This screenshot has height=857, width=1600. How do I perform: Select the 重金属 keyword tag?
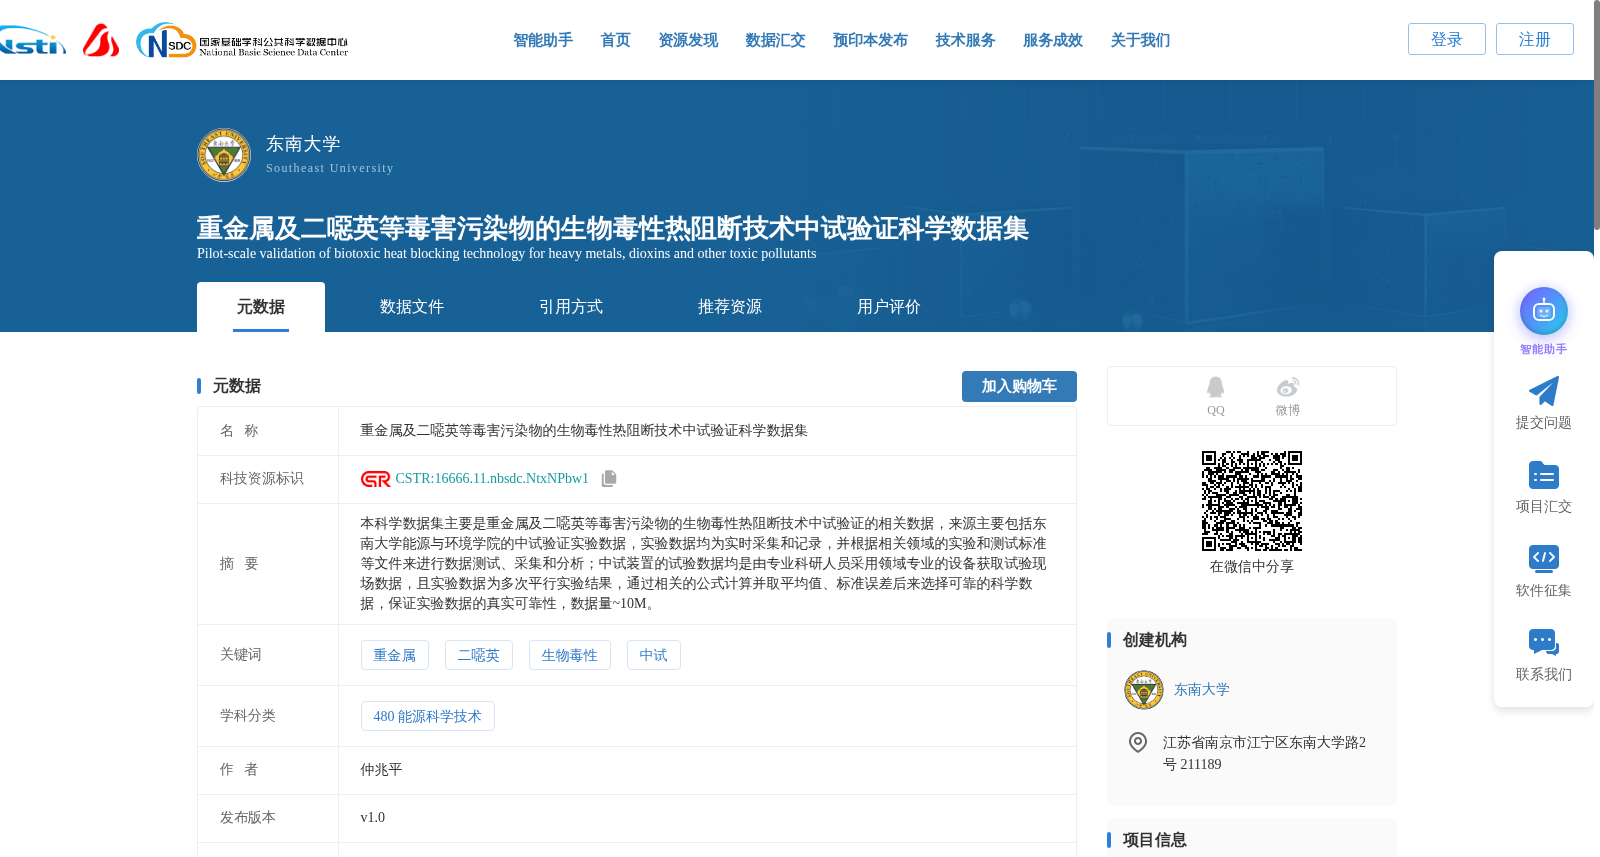tap(395, 655)
